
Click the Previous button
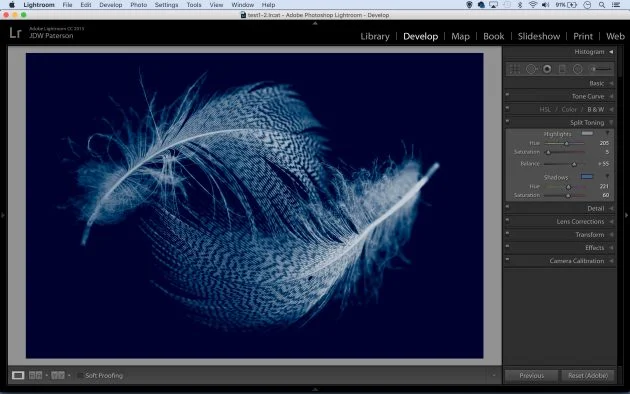point(531,376)
